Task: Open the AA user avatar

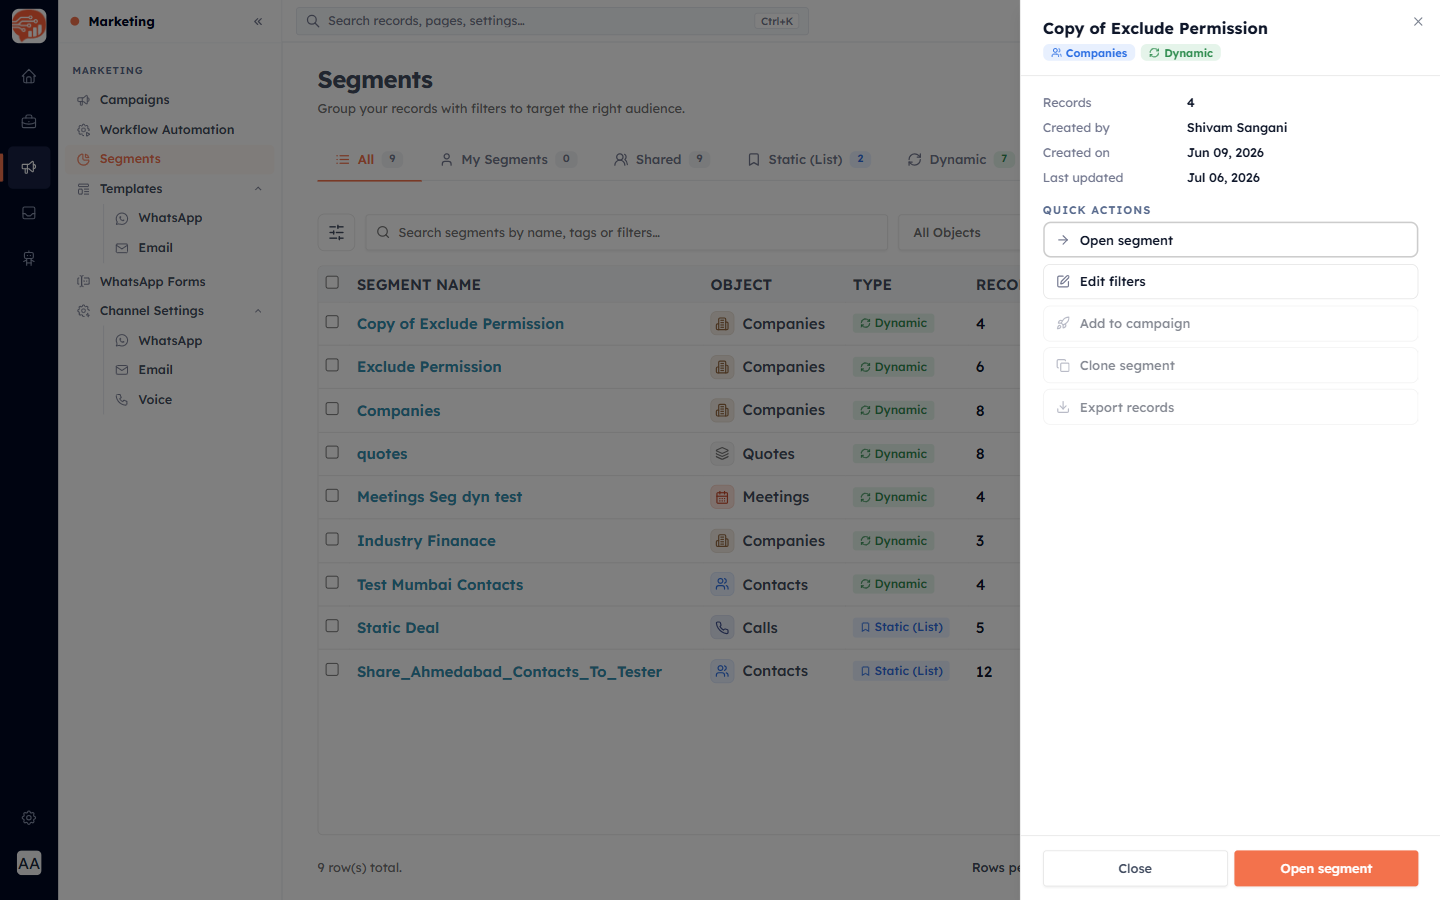Action: pyautogui.click(x=29, y=863)
